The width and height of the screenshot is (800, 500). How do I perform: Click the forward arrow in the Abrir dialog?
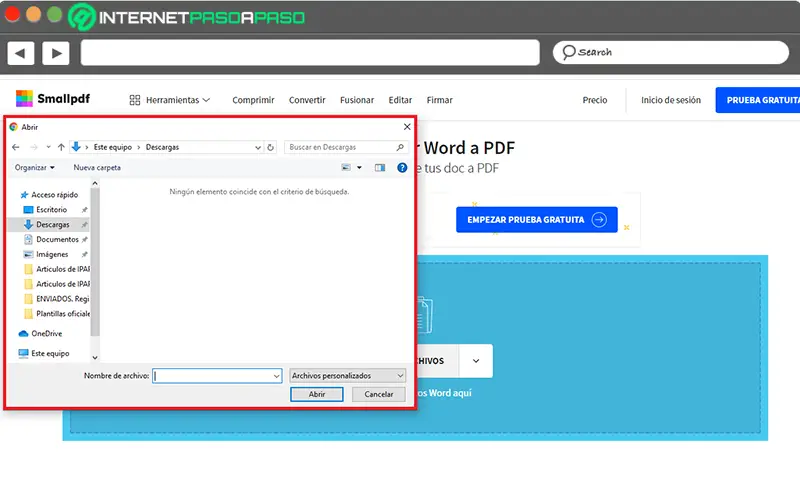point(34,147)
